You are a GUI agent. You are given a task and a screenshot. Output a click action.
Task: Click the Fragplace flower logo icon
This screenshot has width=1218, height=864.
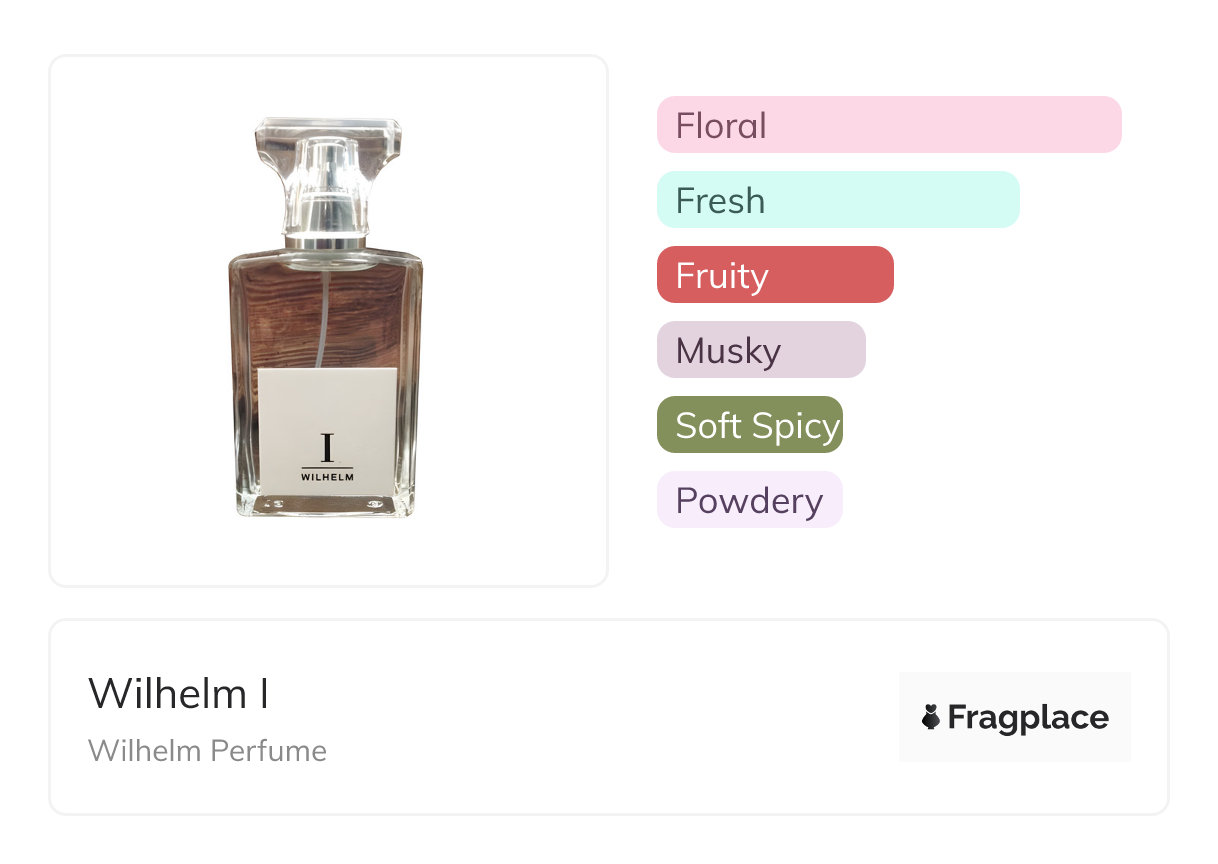pyautogui.click(x=931, y=717)
